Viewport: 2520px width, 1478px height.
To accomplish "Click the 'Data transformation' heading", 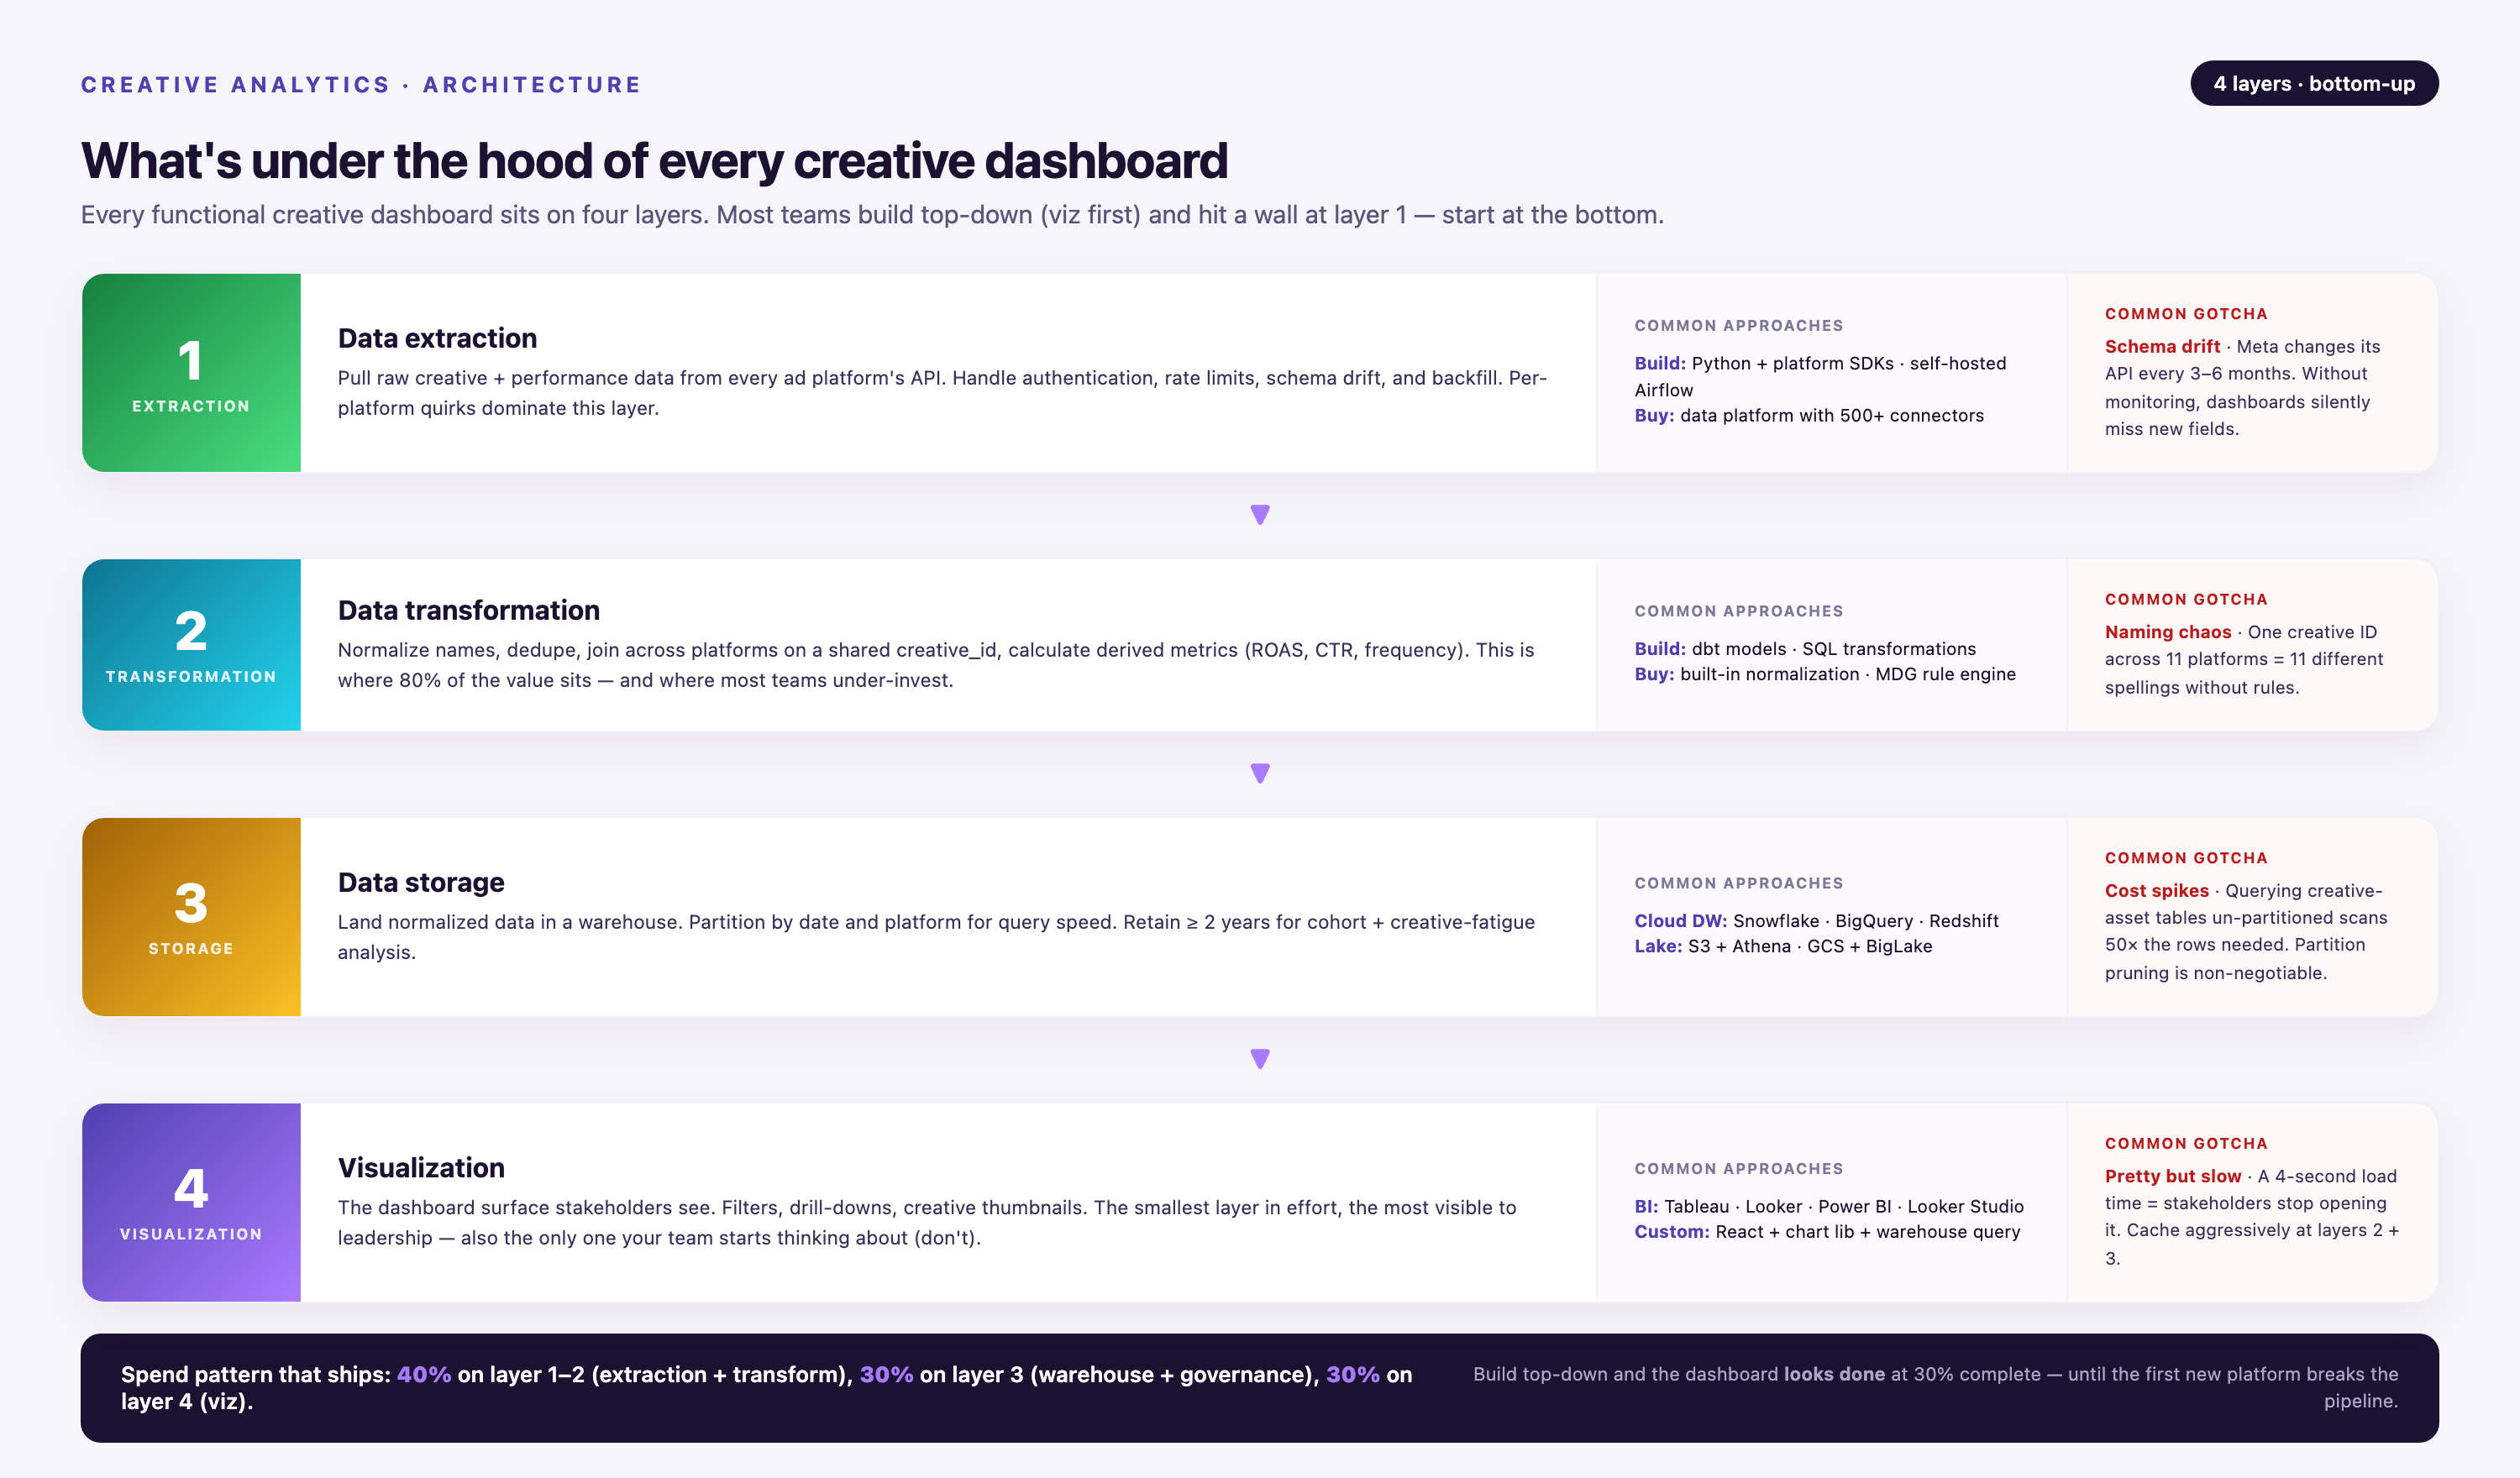I will click(x=468, y=610).
